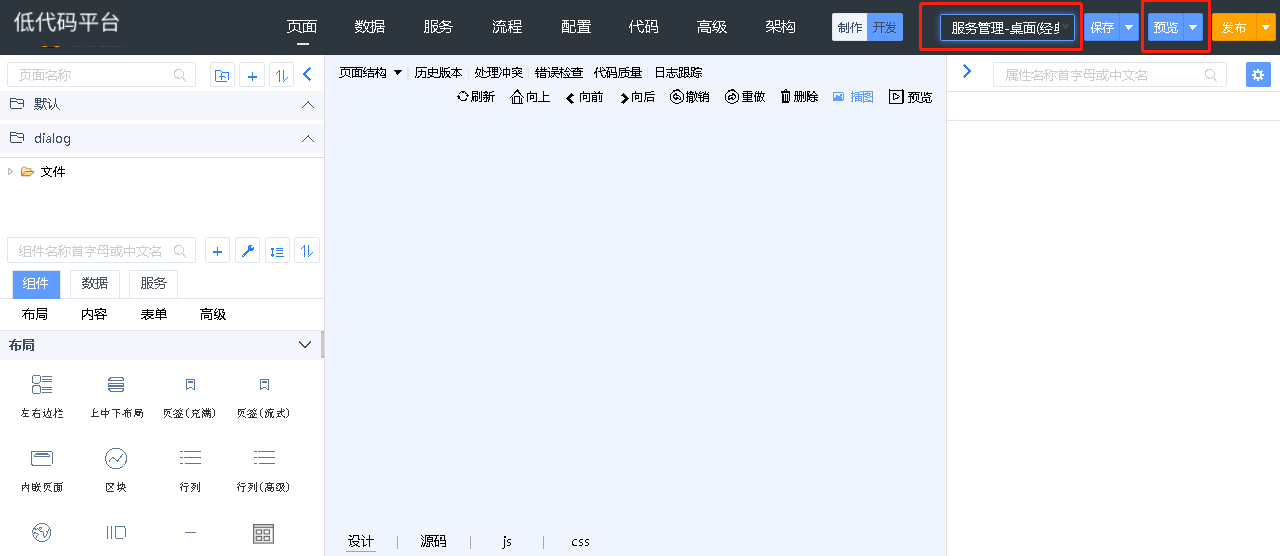Collapse the 布局 component group
Image resolution: width=1280 pixels, height=556 pixels.
306,345
